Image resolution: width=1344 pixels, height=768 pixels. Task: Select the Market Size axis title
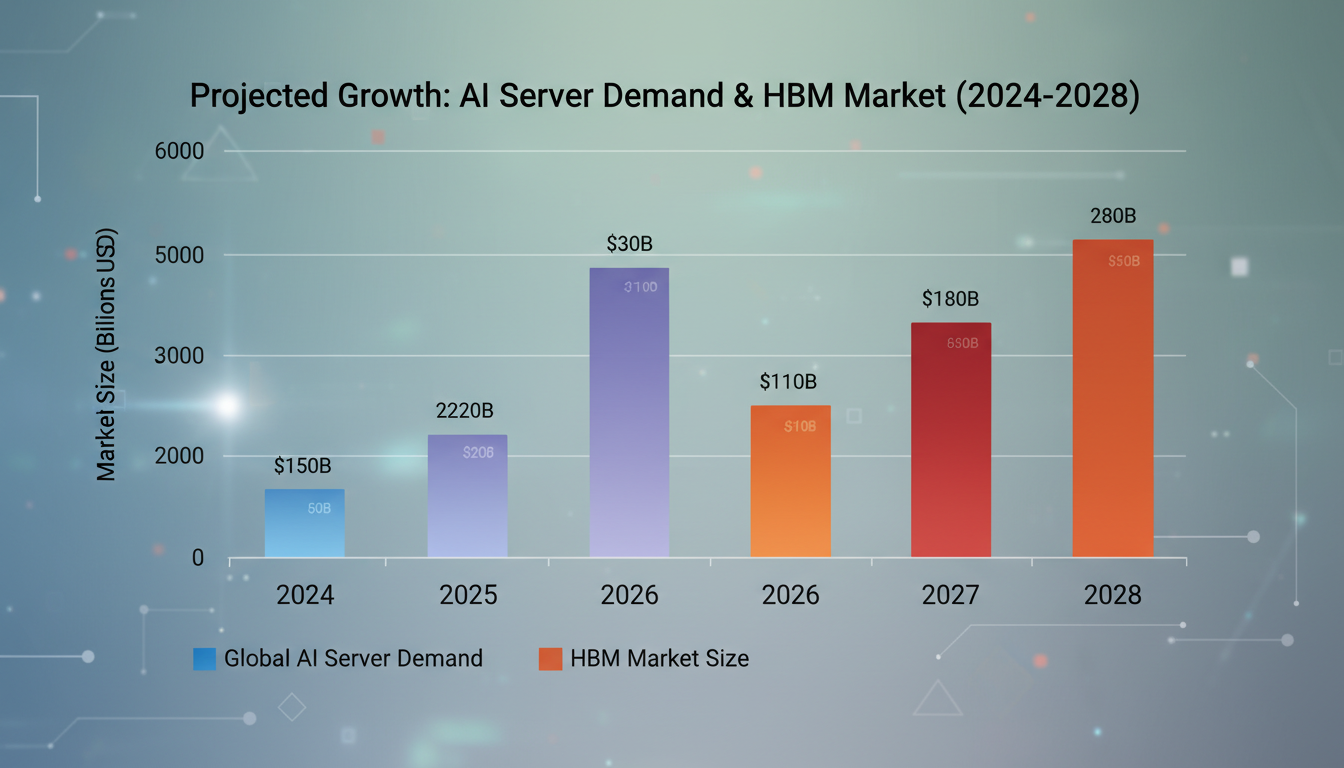tap(107, 355)
